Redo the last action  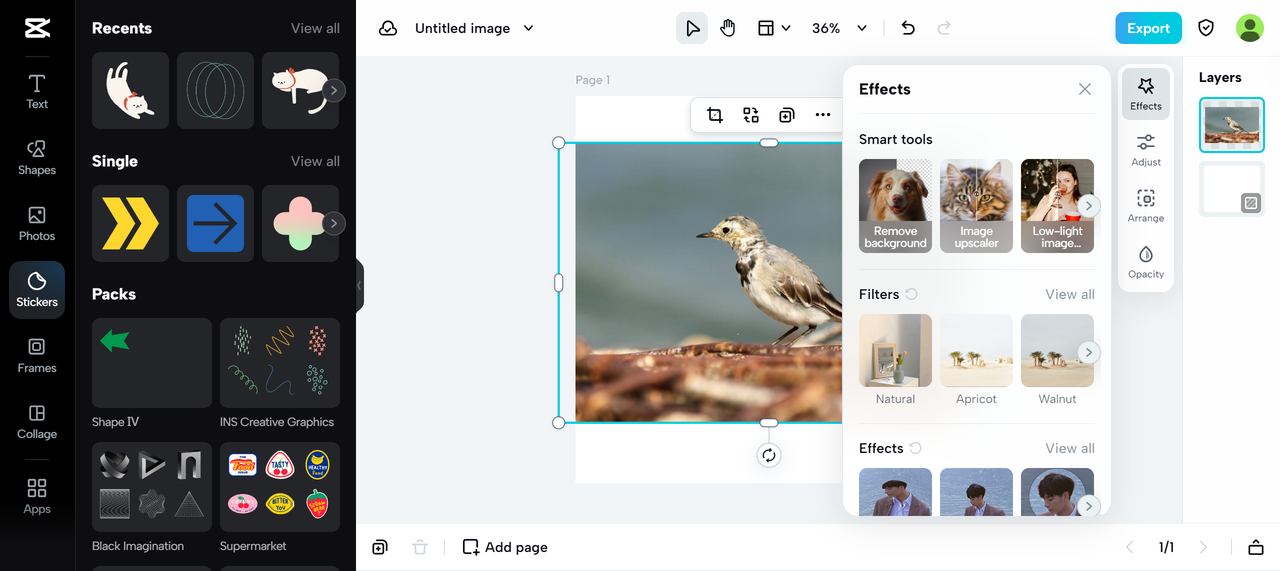click(x=944, y=28)
